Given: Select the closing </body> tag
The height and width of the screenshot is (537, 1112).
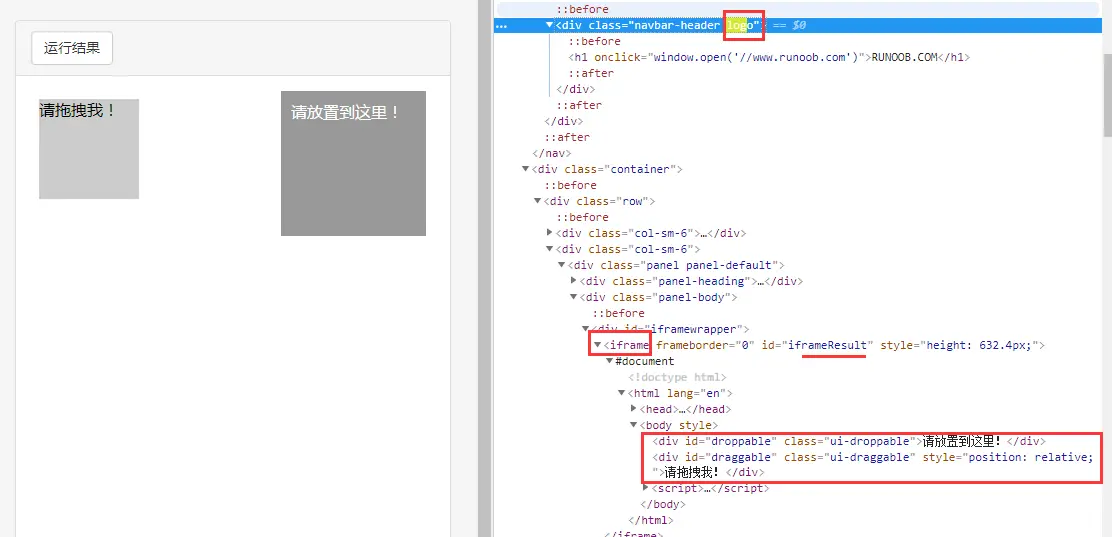Looking at the screenshot, I should tap(663, 504).
